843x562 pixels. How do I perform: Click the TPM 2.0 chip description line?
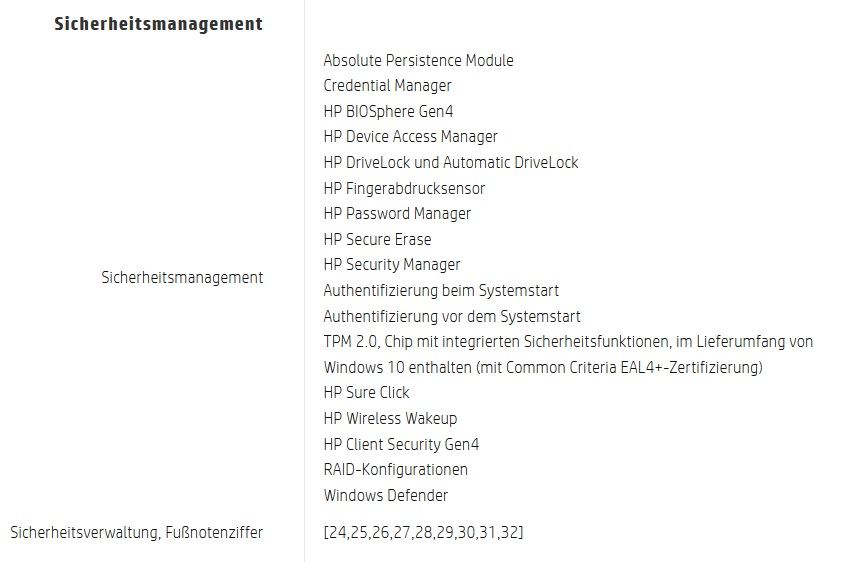coord(568,342)
